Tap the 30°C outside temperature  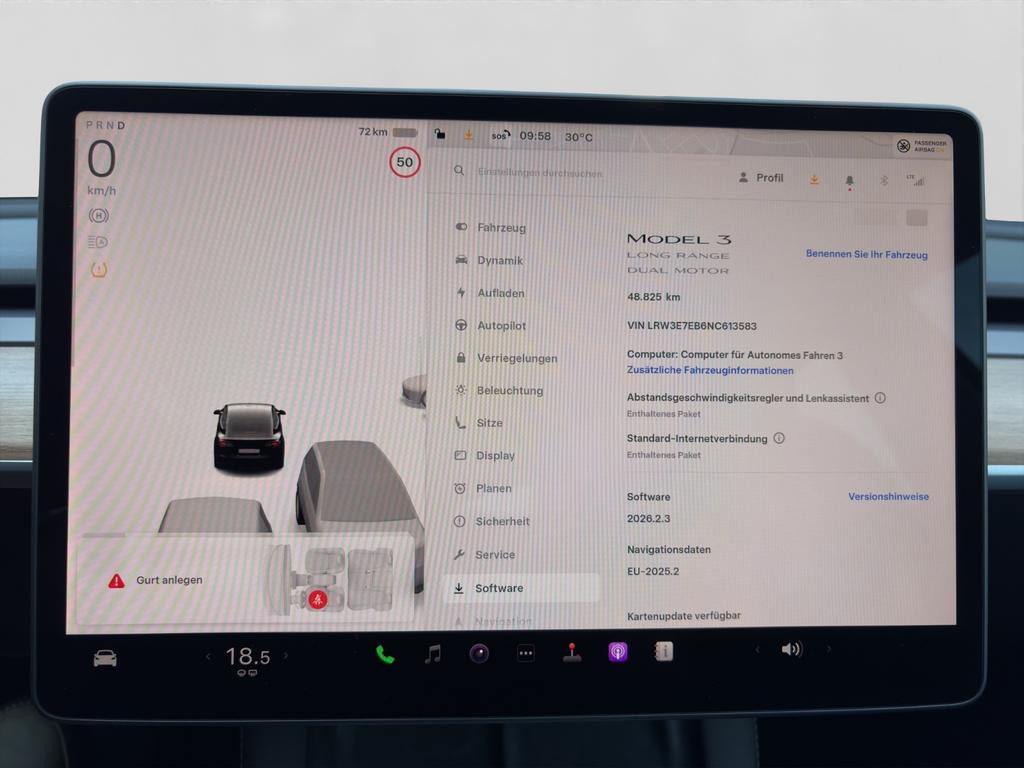[579, 137]
